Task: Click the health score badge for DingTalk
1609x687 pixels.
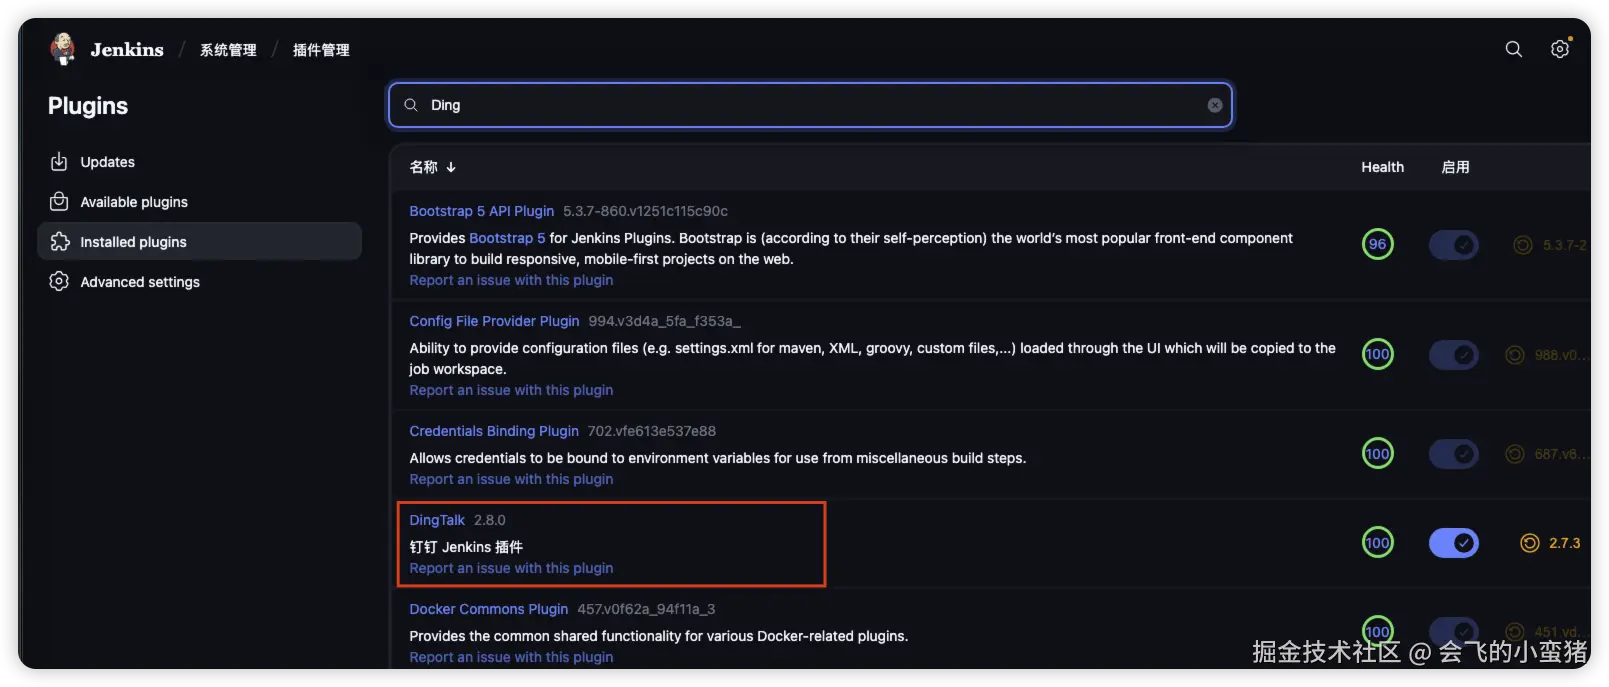Action: click(x=1378, y=543)
